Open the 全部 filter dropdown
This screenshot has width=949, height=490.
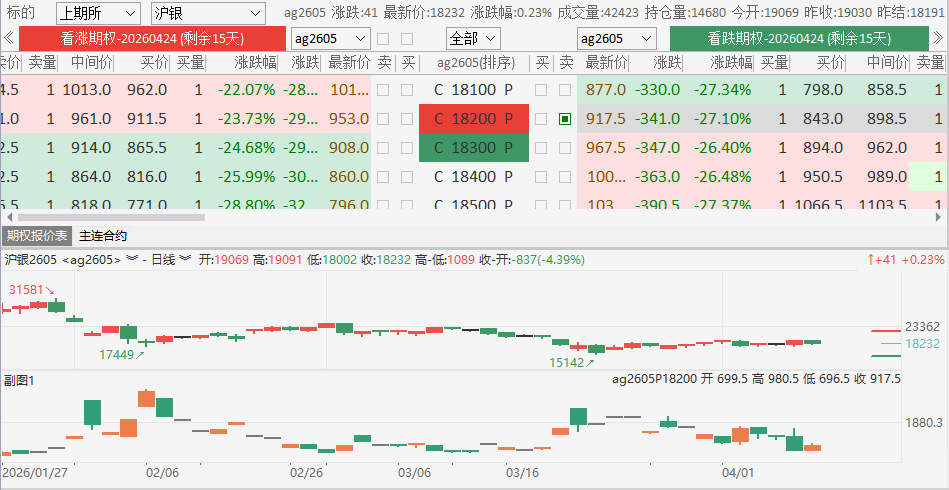point(473,39)
